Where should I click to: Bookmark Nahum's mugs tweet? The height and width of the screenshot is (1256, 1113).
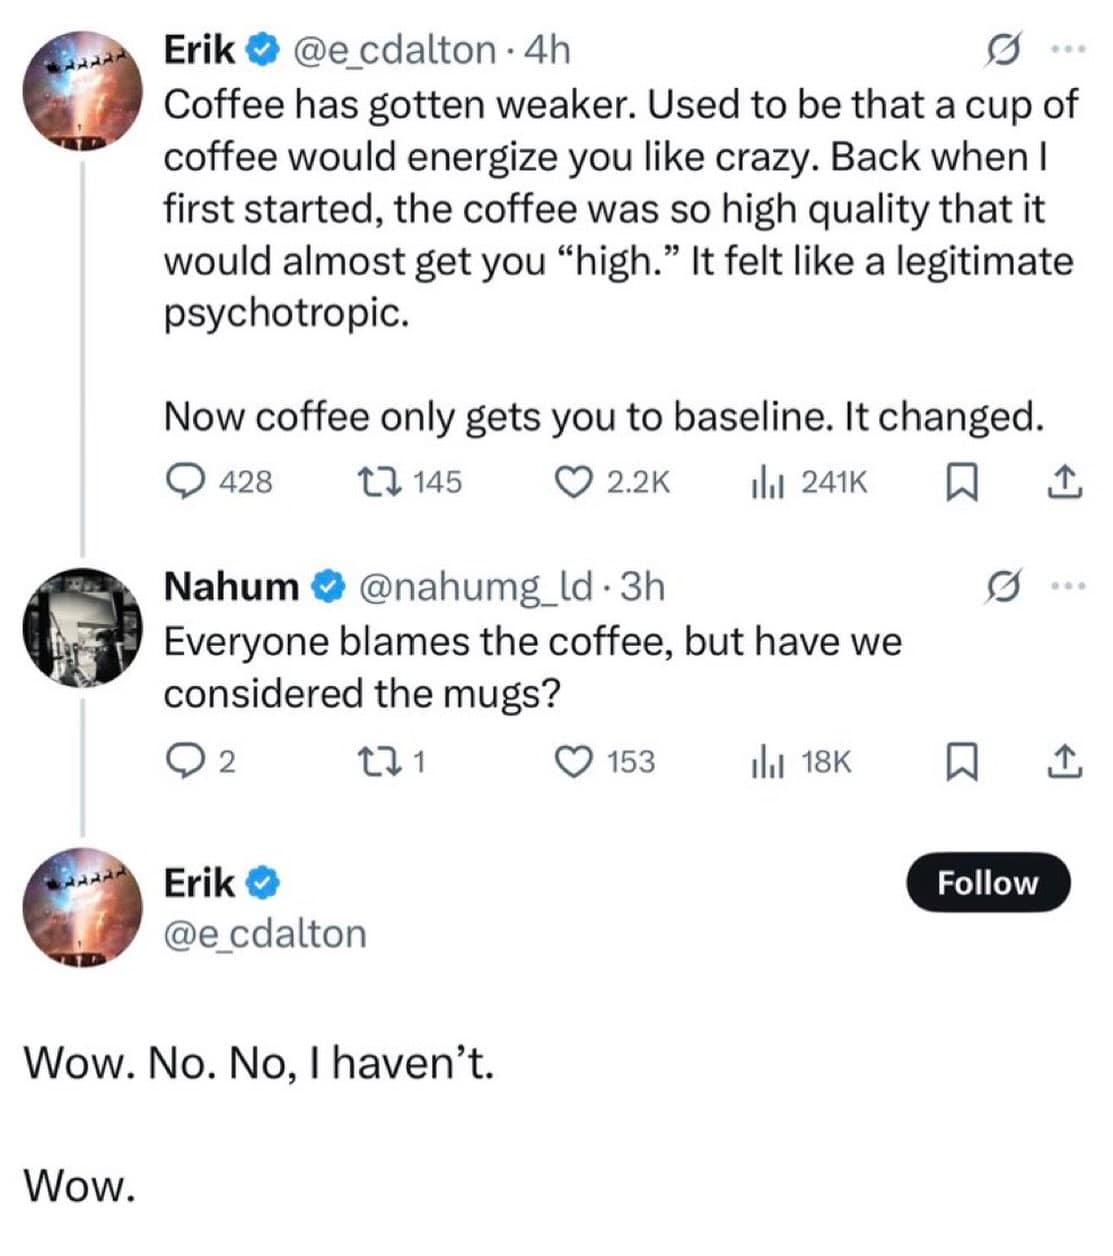(960, 762)
